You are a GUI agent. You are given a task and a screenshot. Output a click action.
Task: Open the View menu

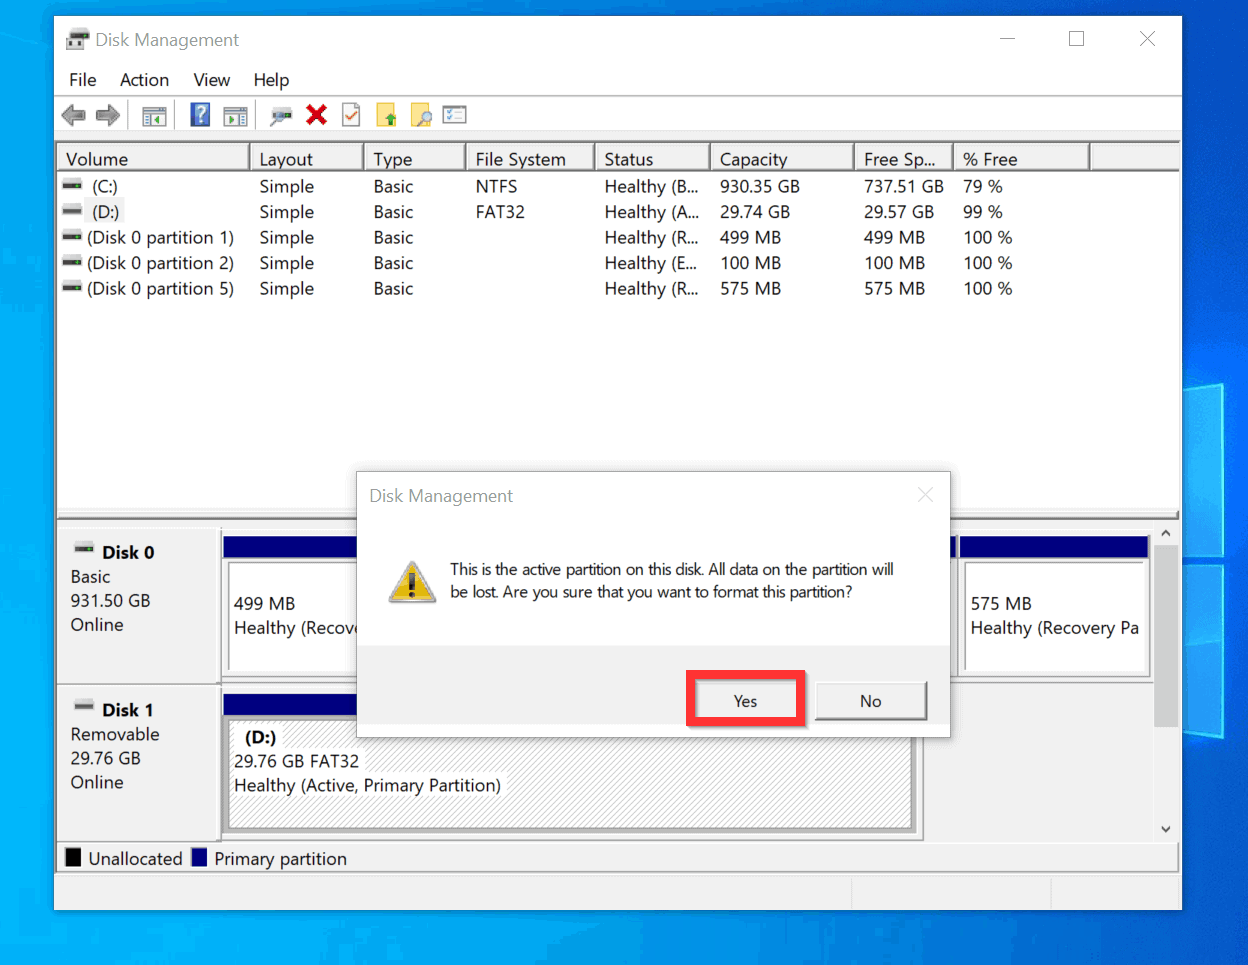[x=211, y=79]
